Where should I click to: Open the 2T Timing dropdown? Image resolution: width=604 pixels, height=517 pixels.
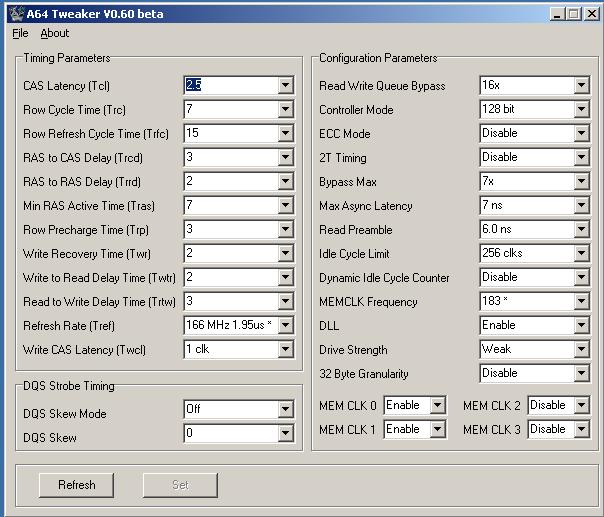coord(581,157)
